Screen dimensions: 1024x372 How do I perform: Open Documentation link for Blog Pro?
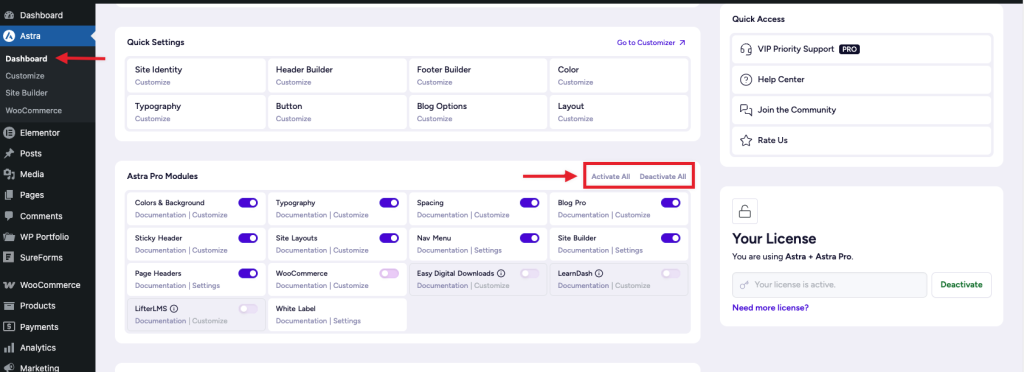click(x=583, y=215)
